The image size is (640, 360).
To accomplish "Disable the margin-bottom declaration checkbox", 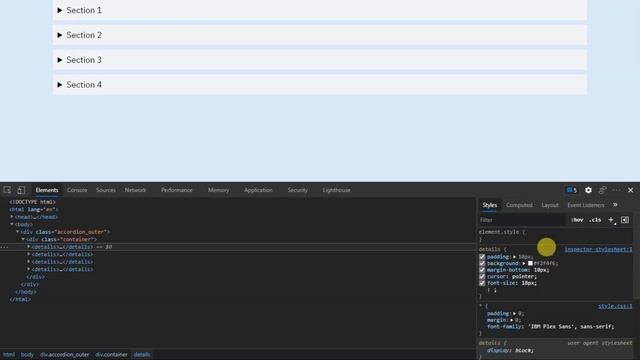I will [482, 270].
